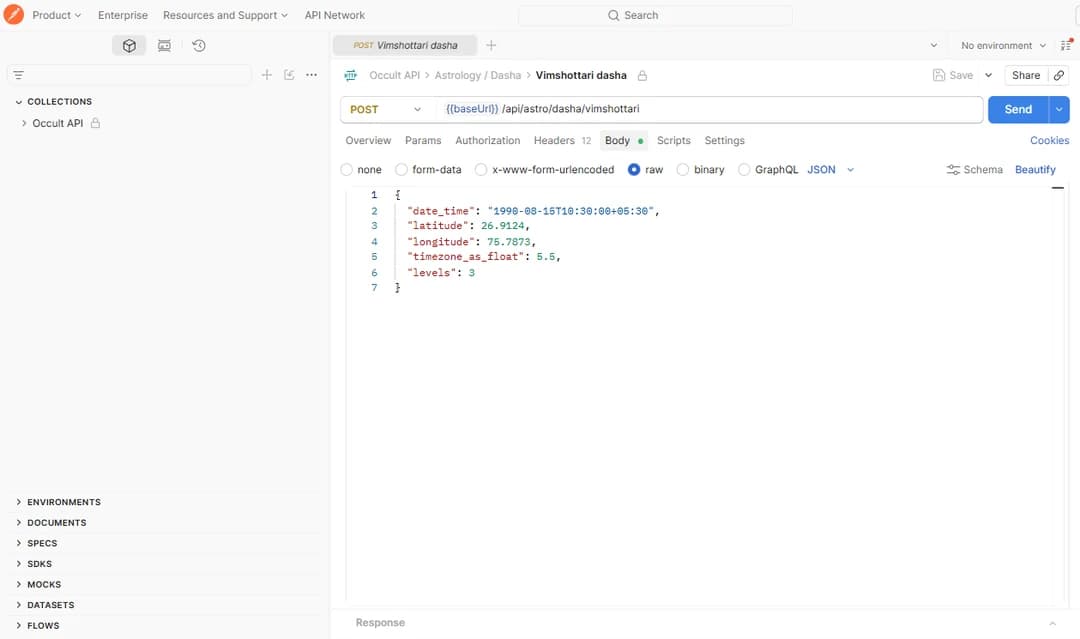Viewport: 1080px width, 639px height.
Task: Click the sidebar filter icon
Action: (19, 75)
